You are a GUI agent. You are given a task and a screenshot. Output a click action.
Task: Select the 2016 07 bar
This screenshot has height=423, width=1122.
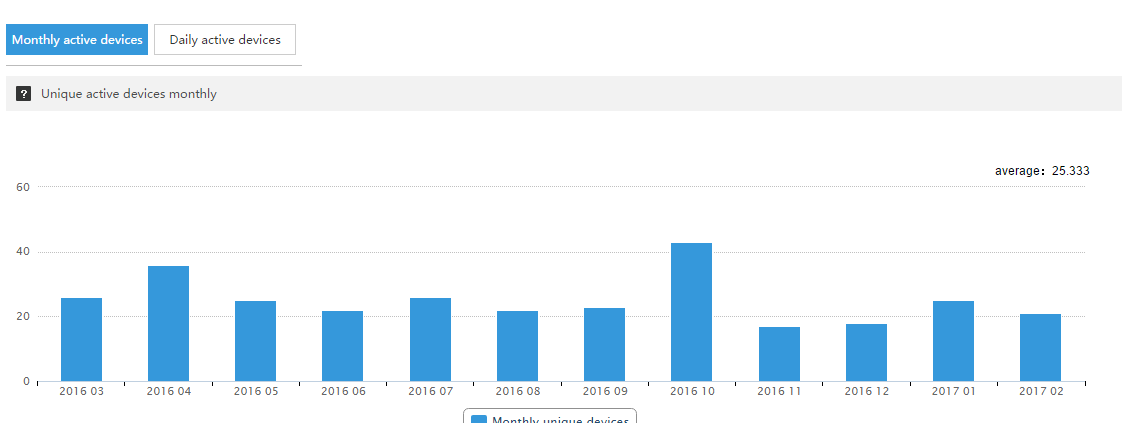[430, 340]
